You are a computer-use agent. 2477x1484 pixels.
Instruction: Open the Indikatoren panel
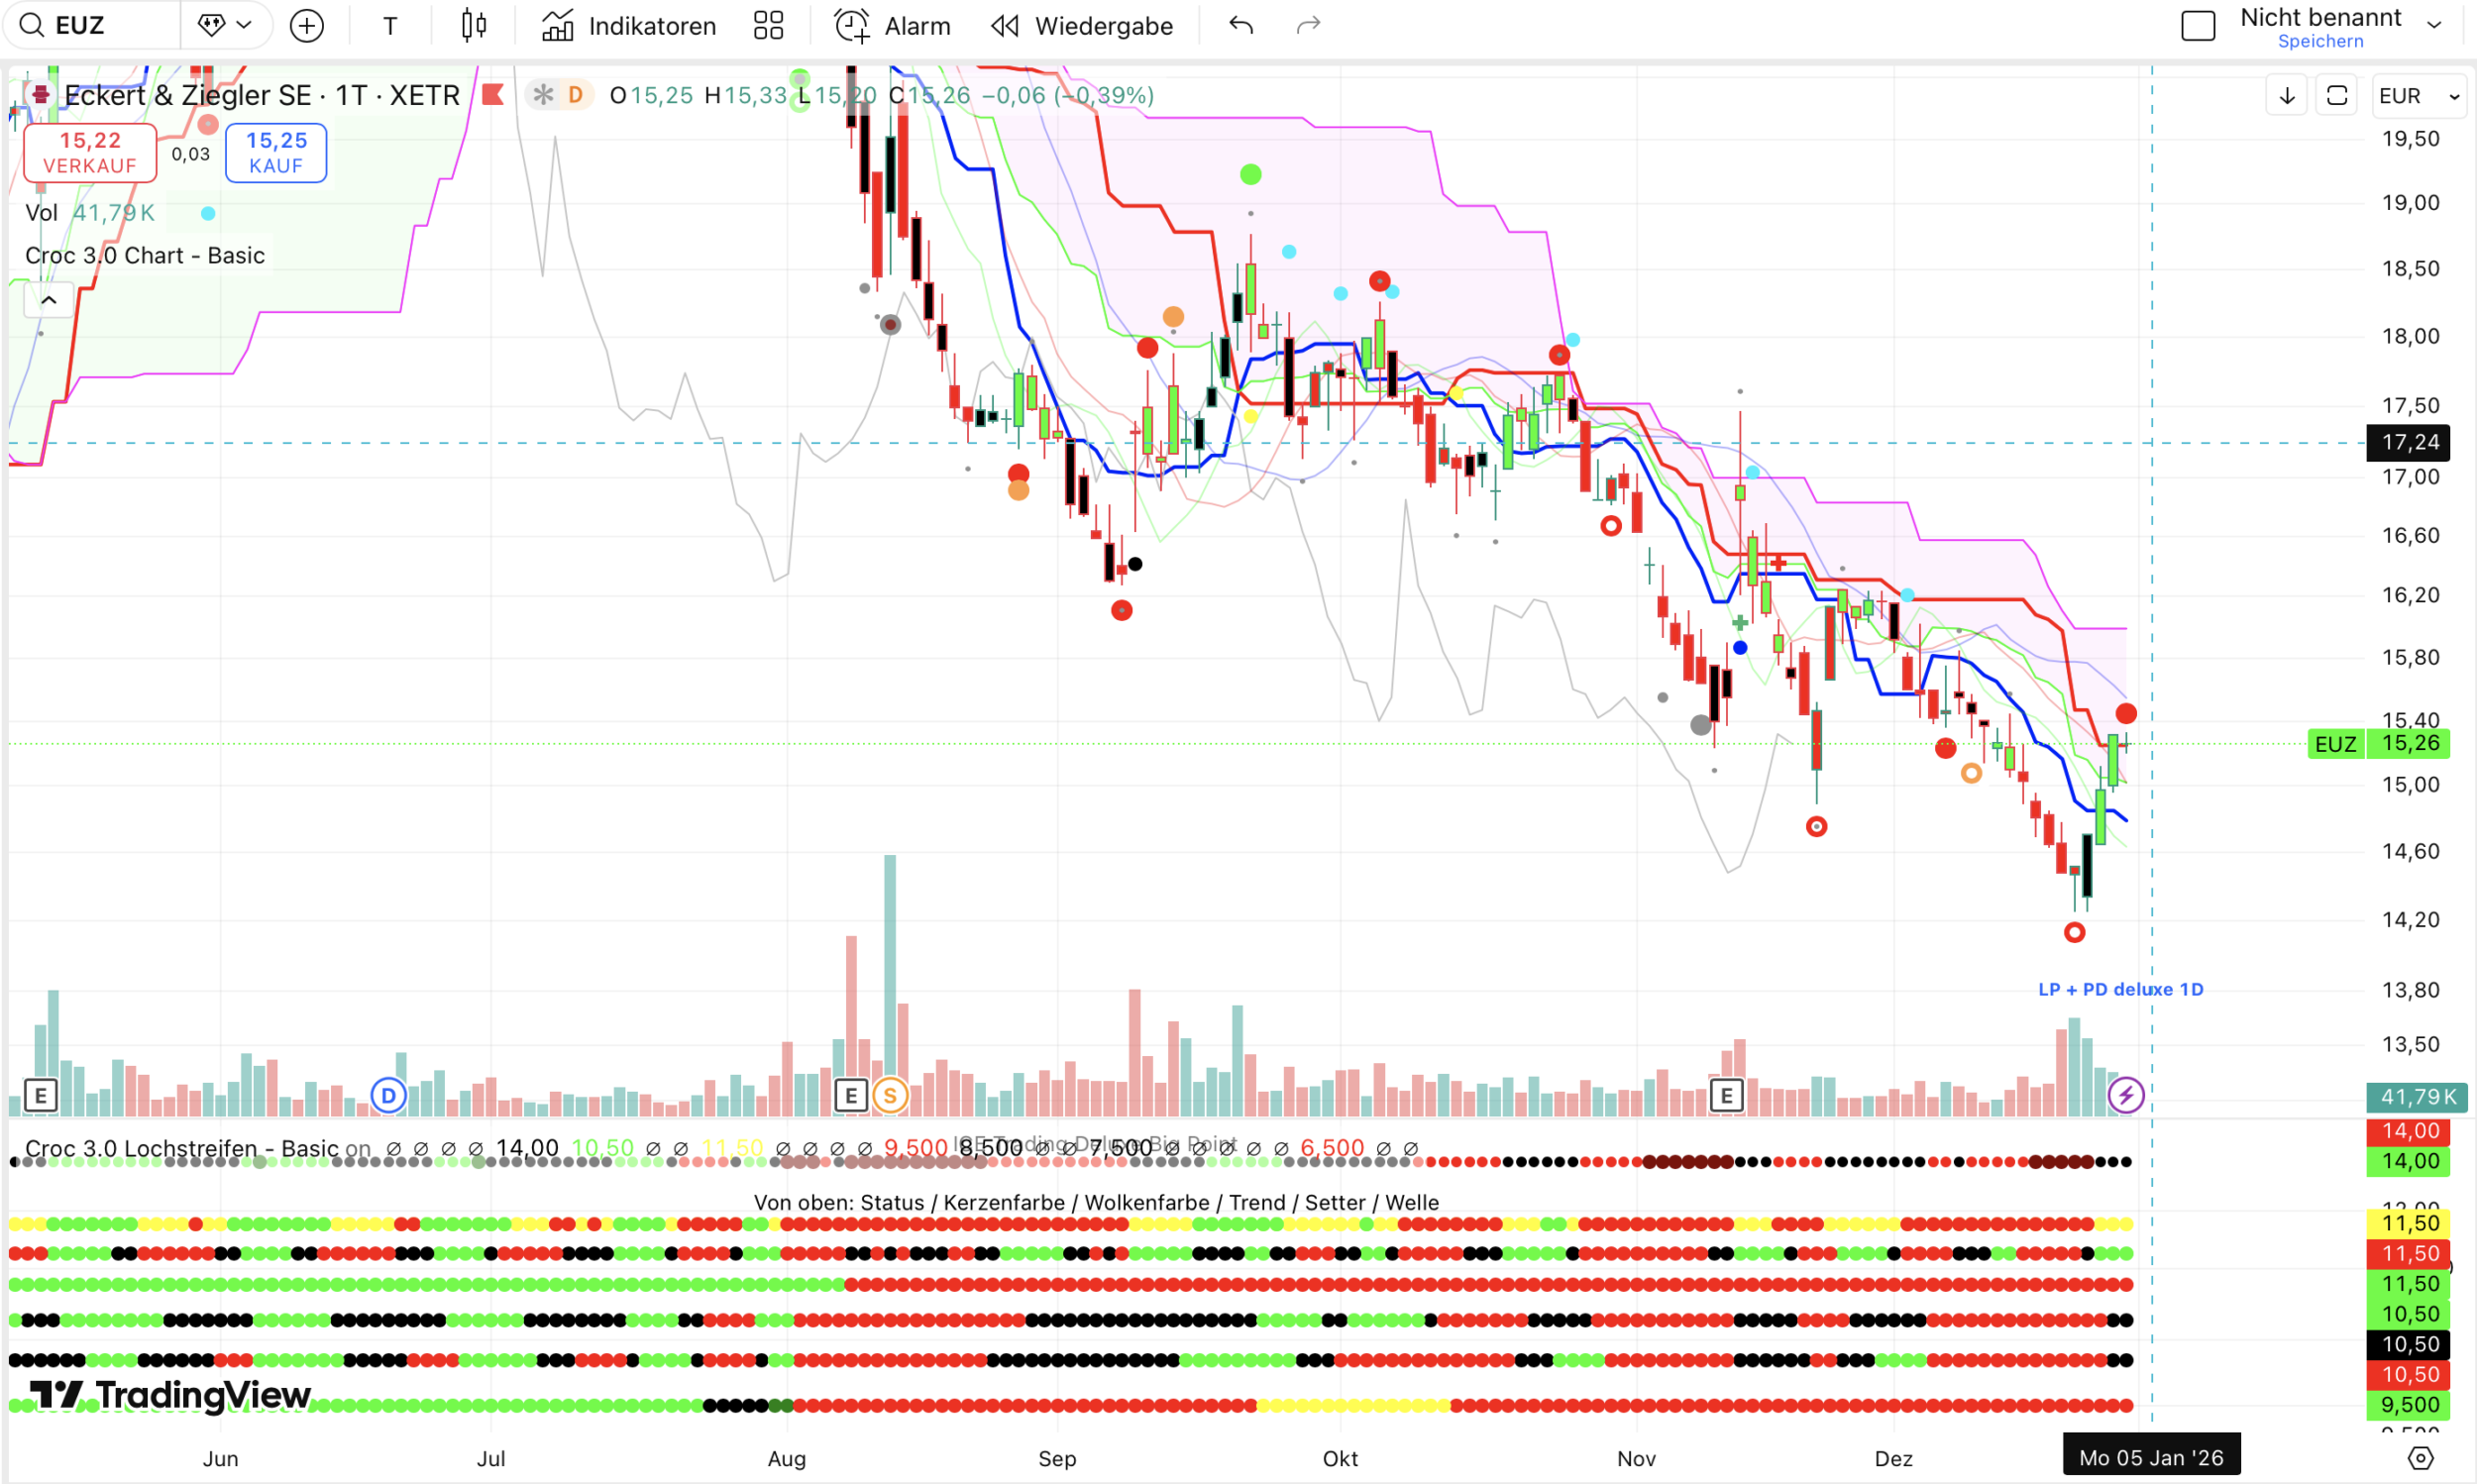coord(629,25)
